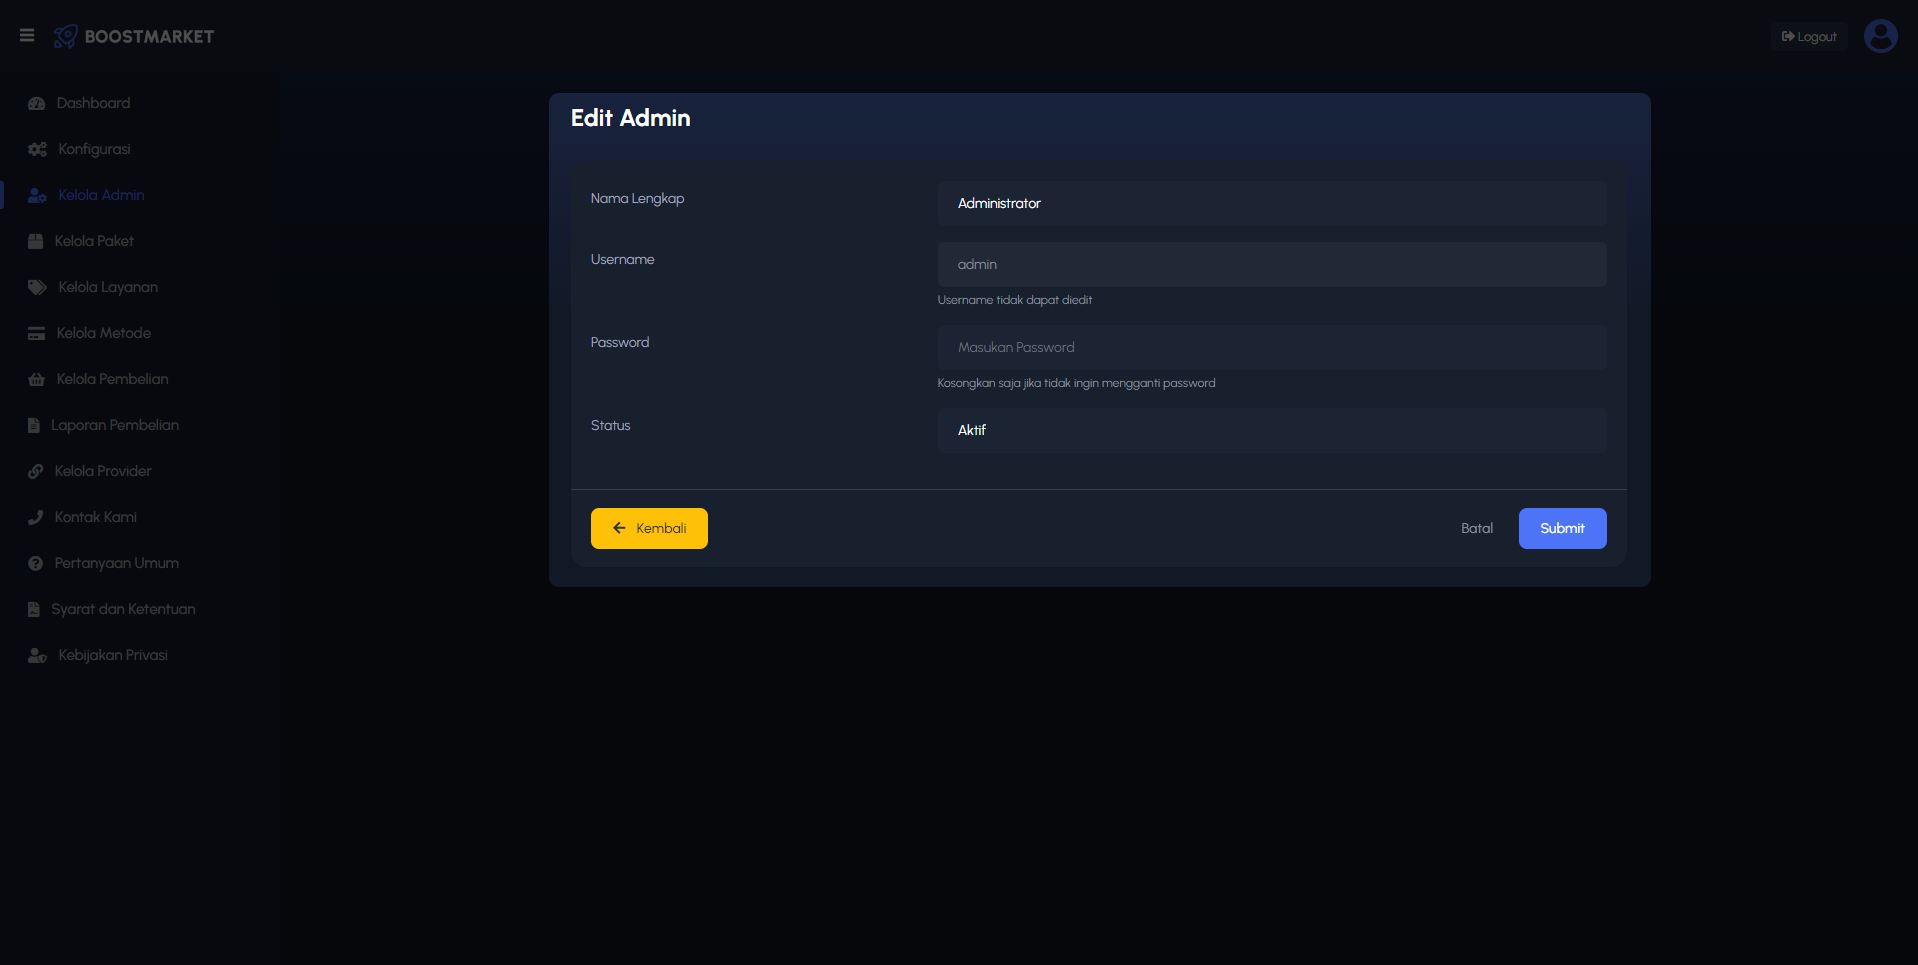
Task: Focus the Masukan Password field
Action: pos(1272,347)
